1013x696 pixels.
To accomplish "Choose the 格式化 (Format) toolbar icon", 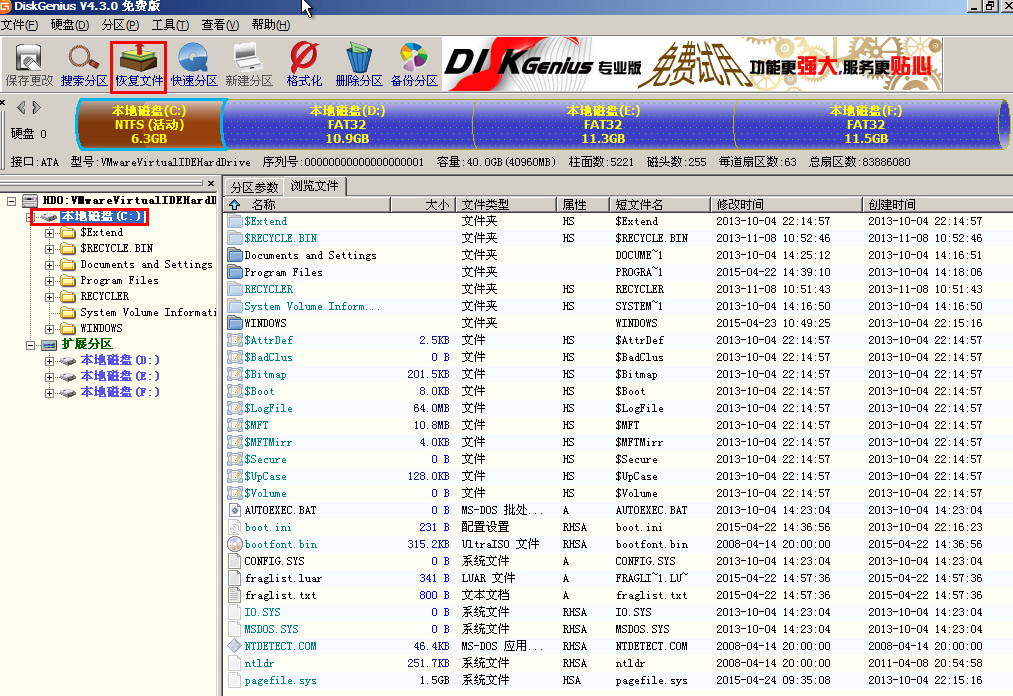I will [x=304, y=64].
